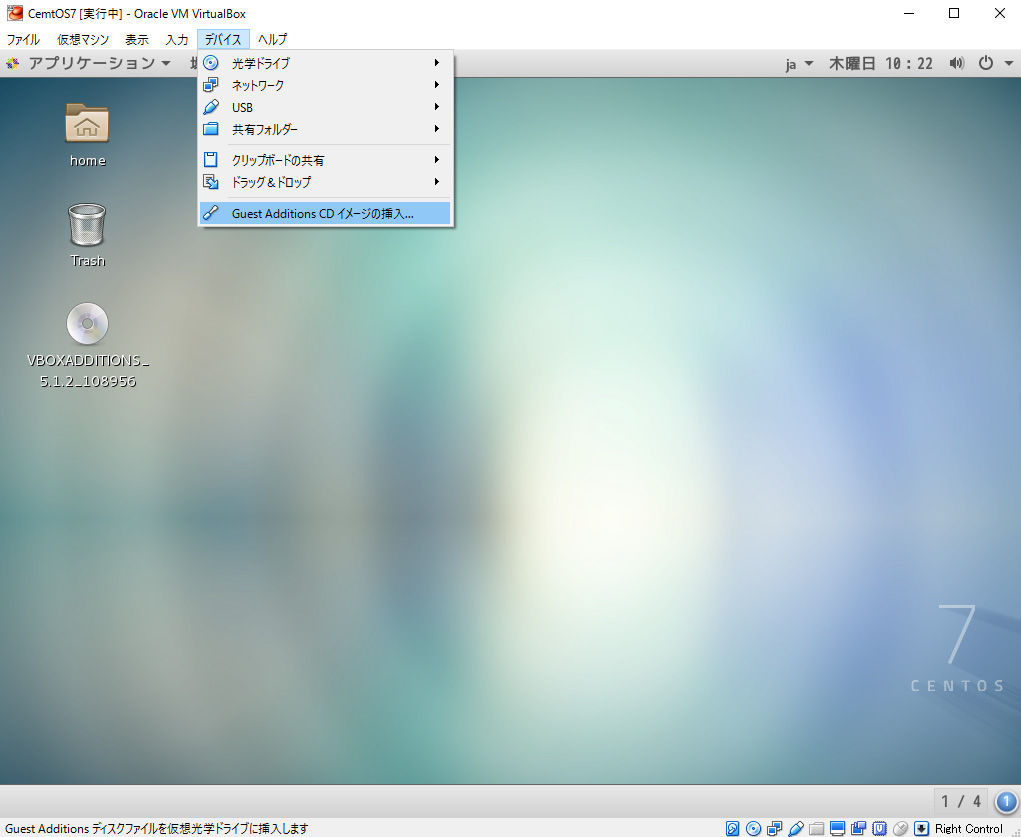
Task: Click the workspace switcher 1 / 4
Action: [x=961, y=801]
